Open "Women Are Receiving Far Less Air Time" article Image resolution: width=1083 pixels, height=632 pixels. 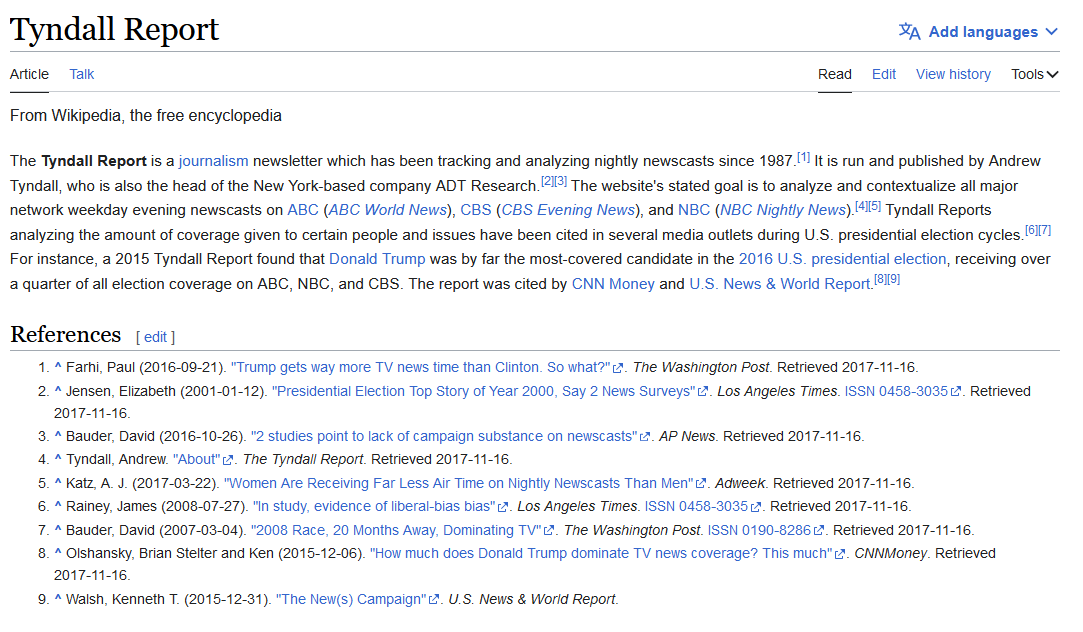point(459,483)
